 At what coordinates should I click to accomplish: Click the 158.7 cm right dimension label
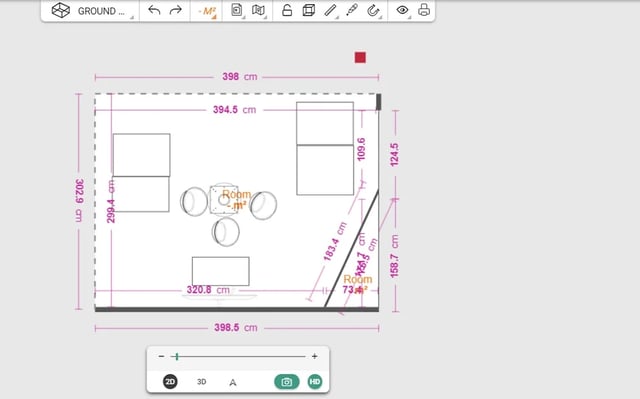tap(394, 257)
